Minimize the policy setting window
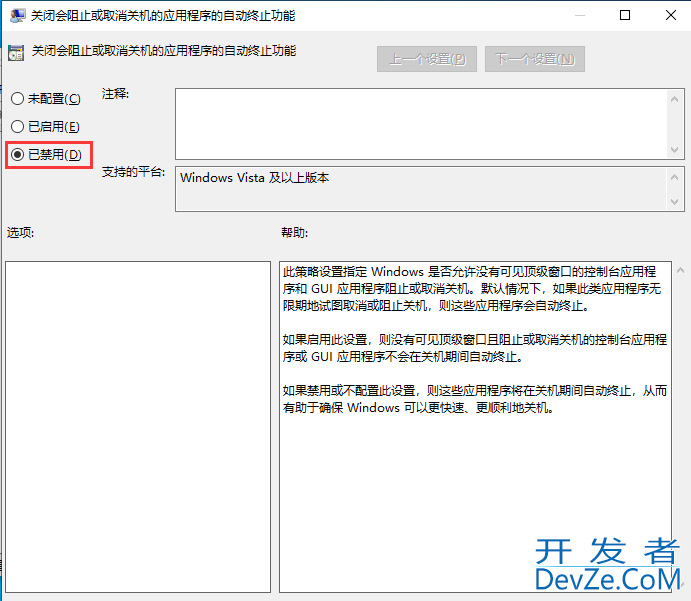The height and width of the screenshot is (601, 691). pos(580,15)
